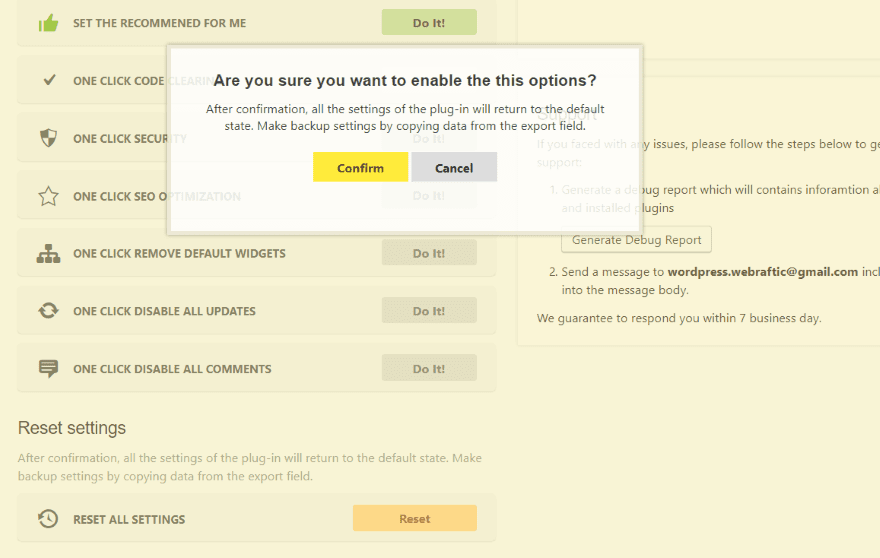Click the 'ONE CLICK REMOVE DEFAULT WIDGETS' label
The image size is (880, 558).
[179, 253]
